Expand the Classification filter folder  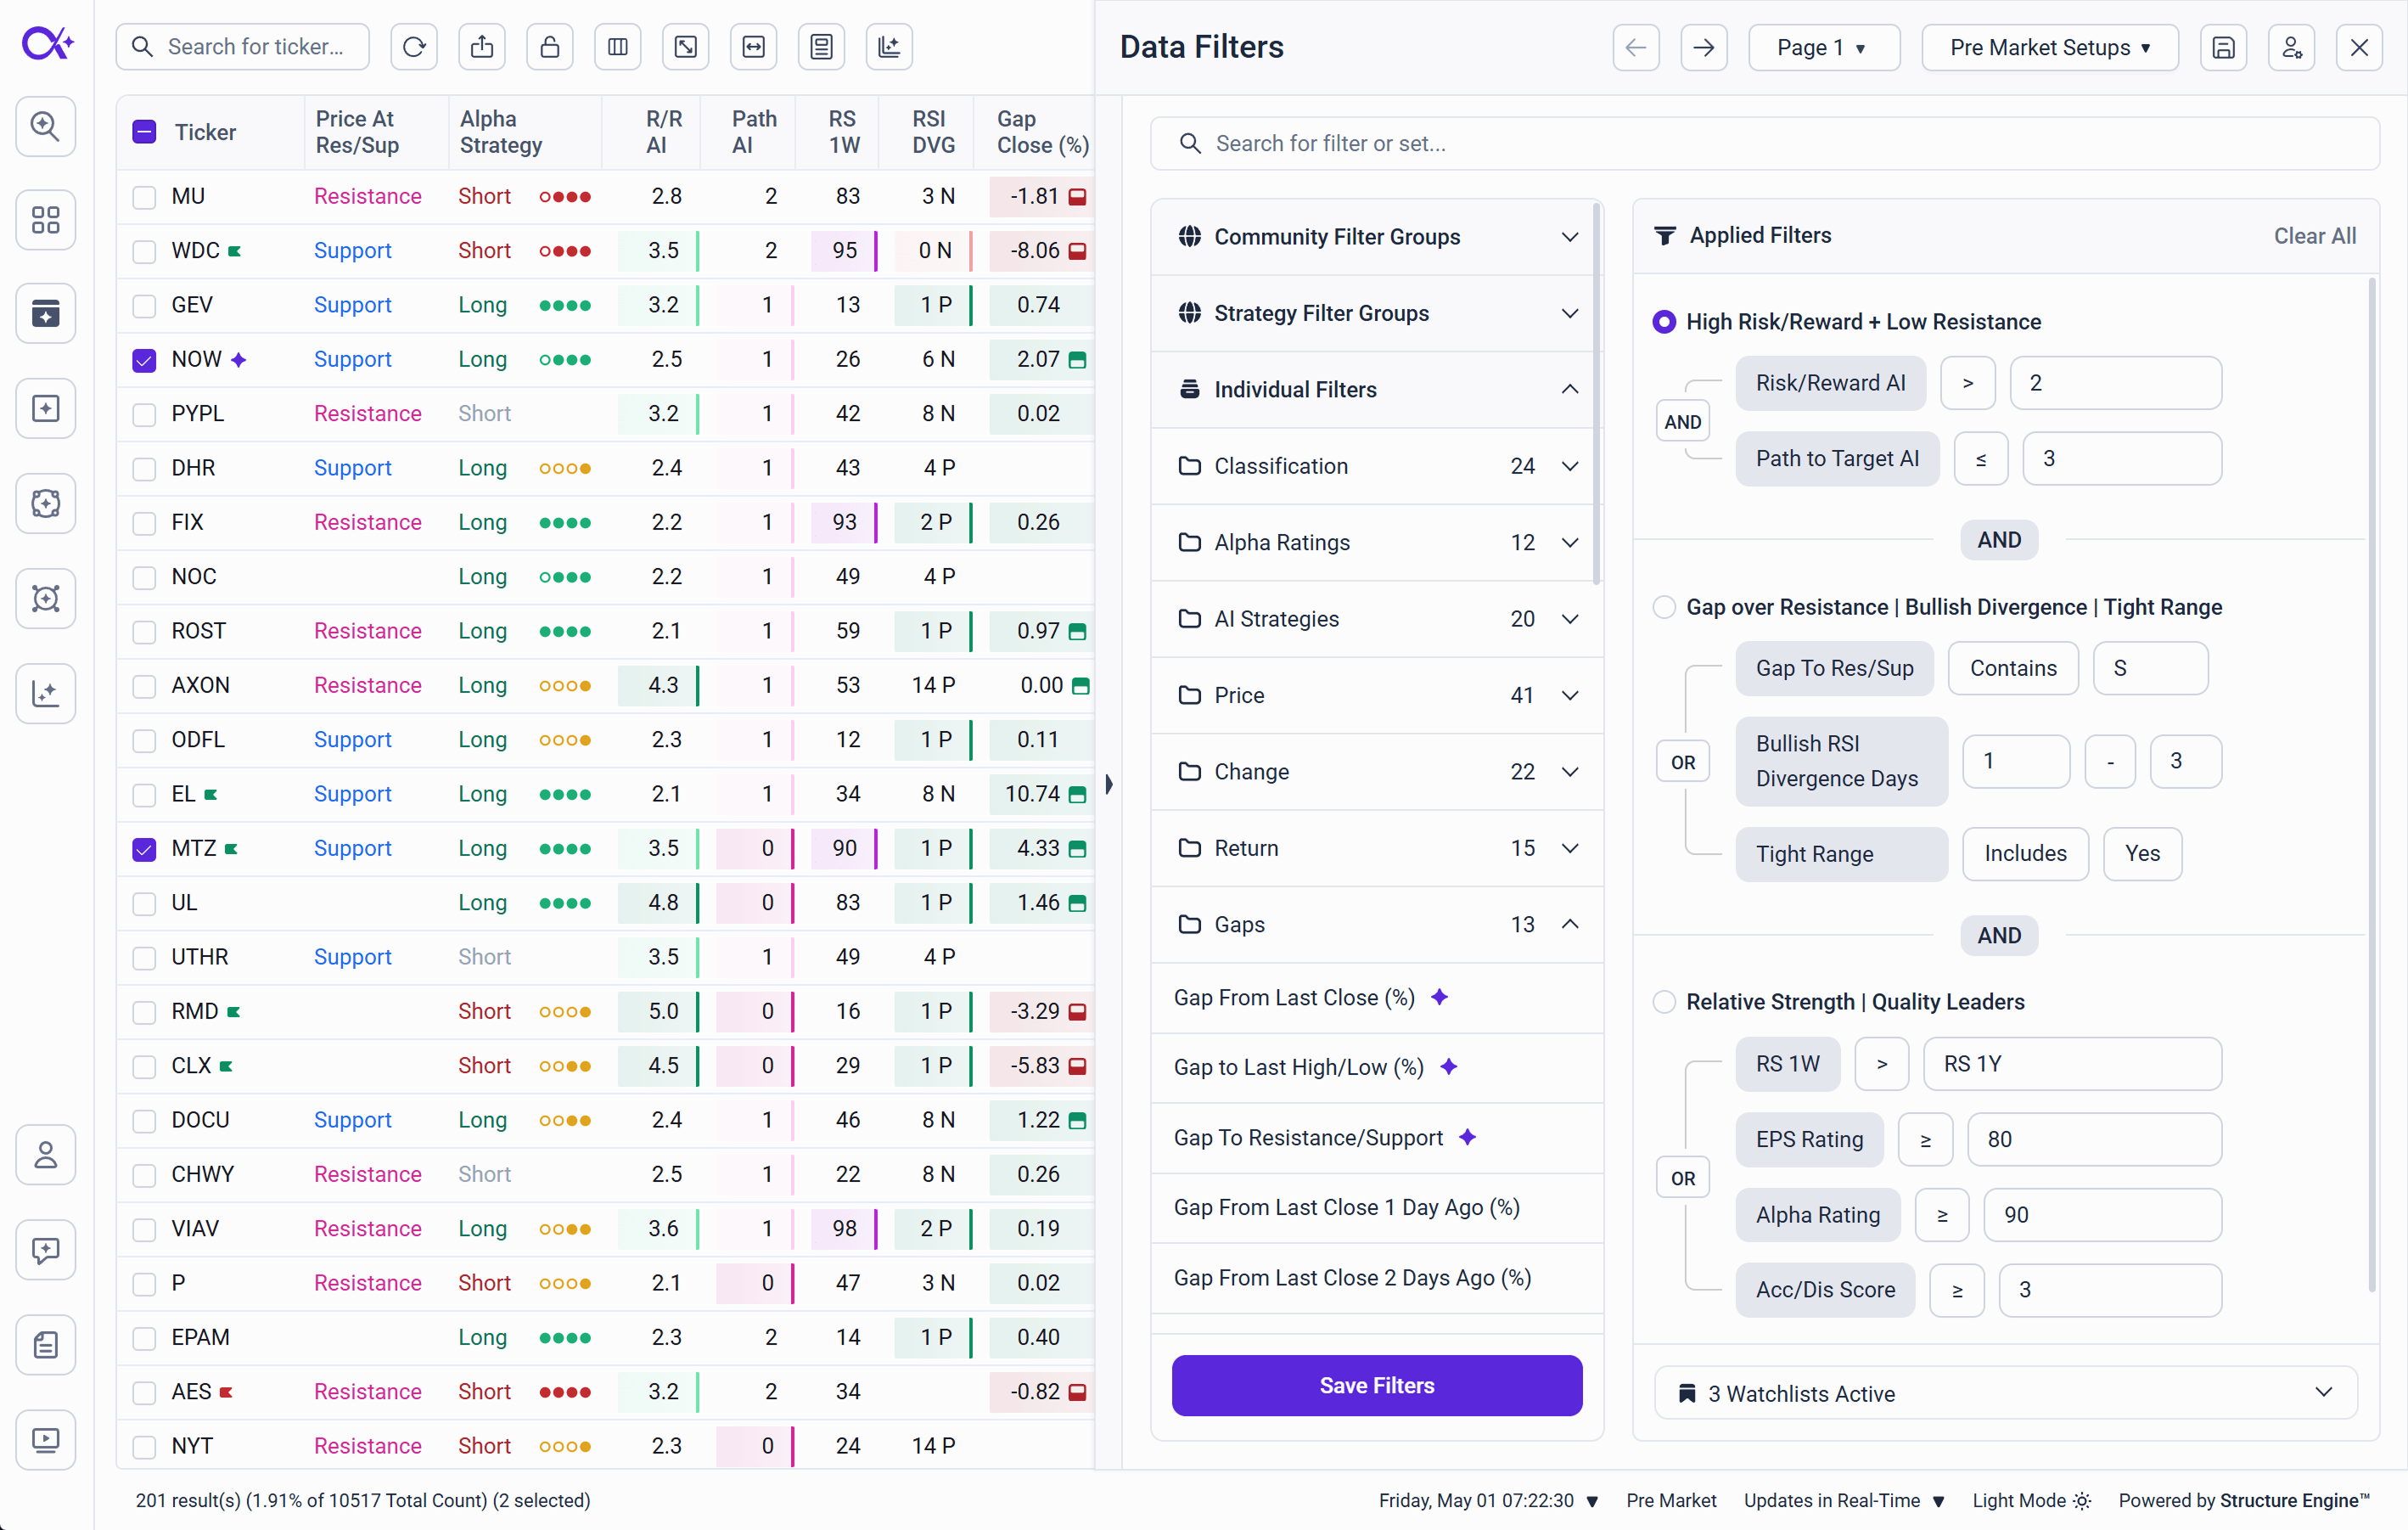tap(1376, 466)
